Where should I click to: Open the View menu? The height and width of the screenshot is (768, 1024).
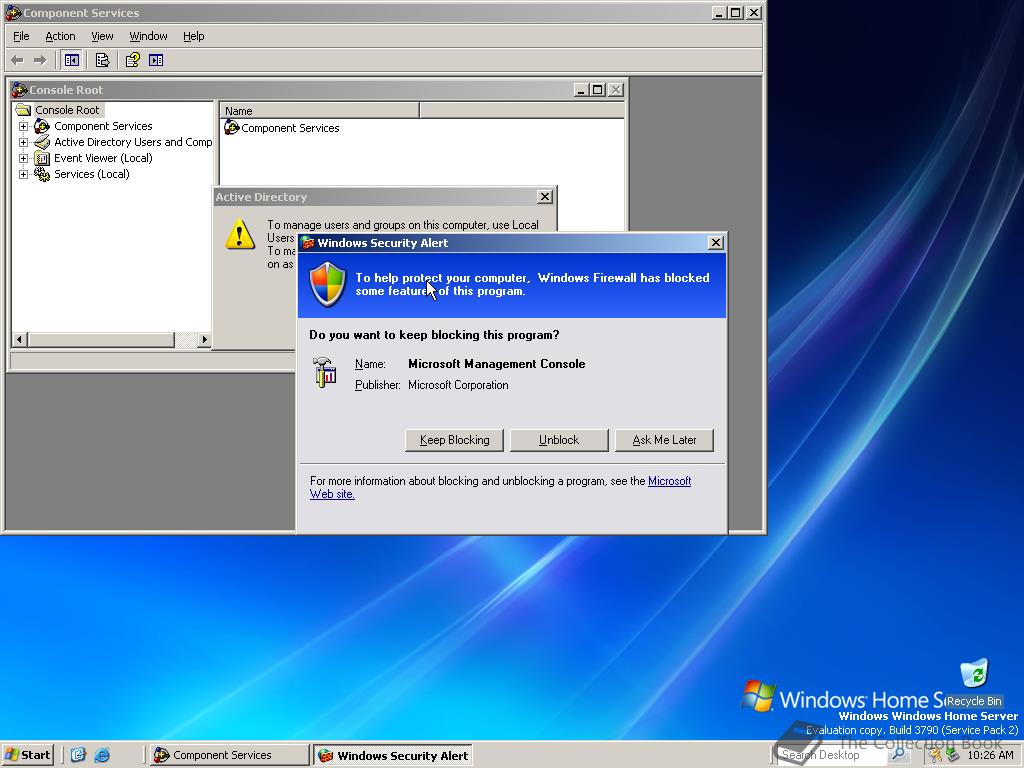click(x=102, y=36)
